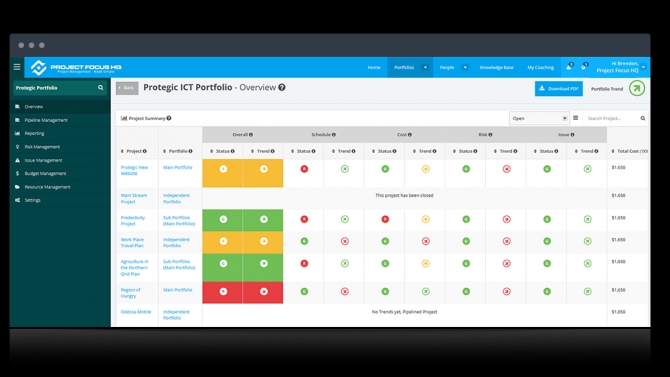Open the notifications bell icon
This screenshot has width=670, height=377.
pos(569,67)
